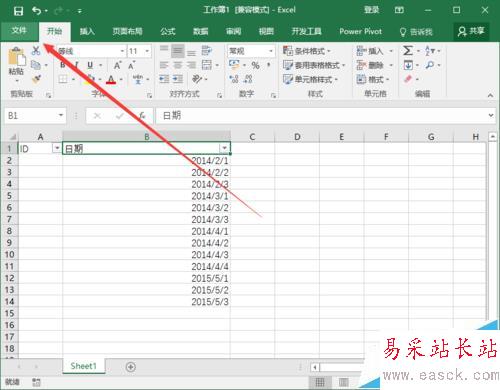Copy selection with the copy icon

36,65
